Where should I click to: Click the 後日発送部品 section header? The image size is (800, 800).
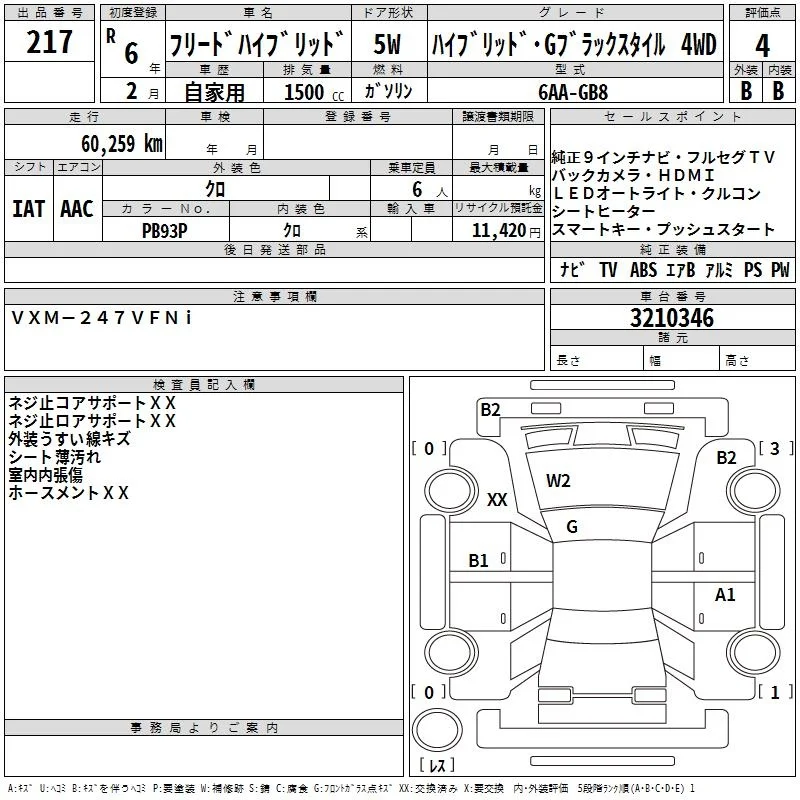(274, 249)
